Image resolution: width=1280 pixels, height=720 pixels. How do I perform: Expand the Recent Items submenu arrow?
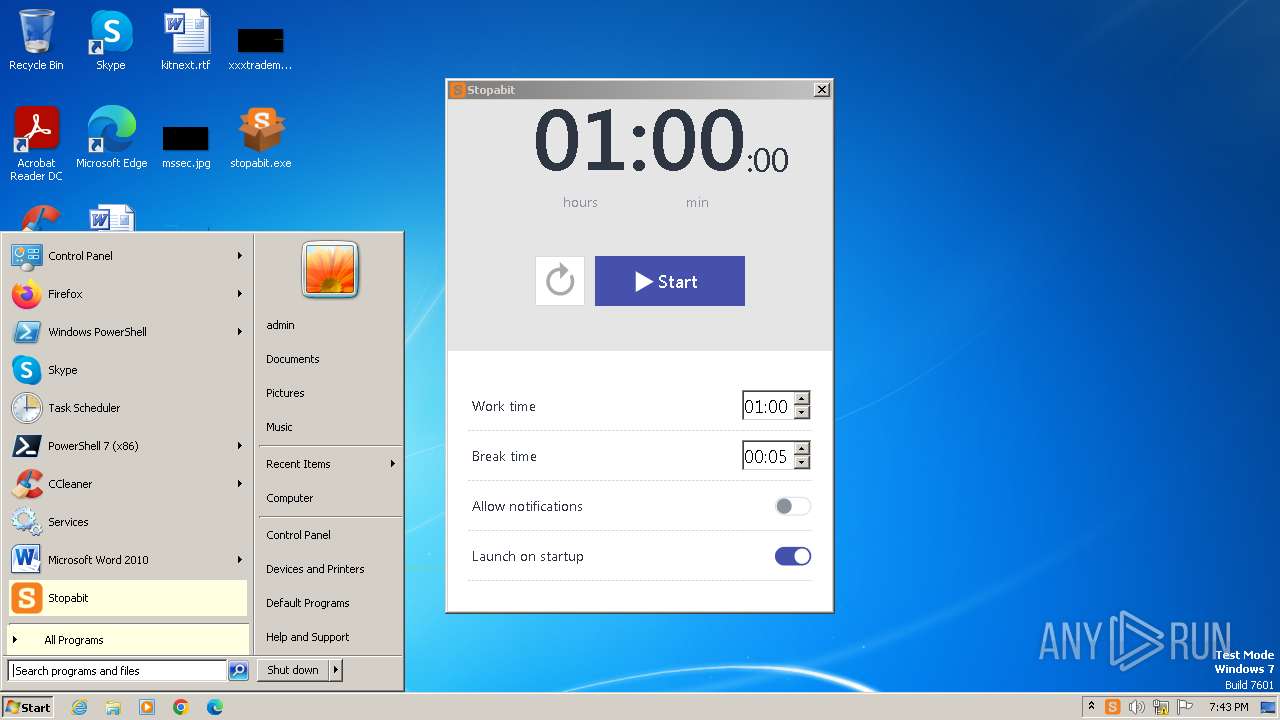(393, 464)
